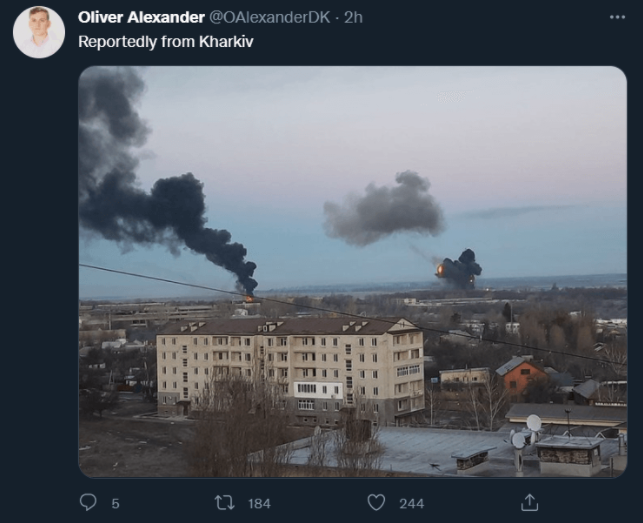Click the satellite dishes on the rooftop
Screen dimensions: 643x523
(x=526, y=432)
